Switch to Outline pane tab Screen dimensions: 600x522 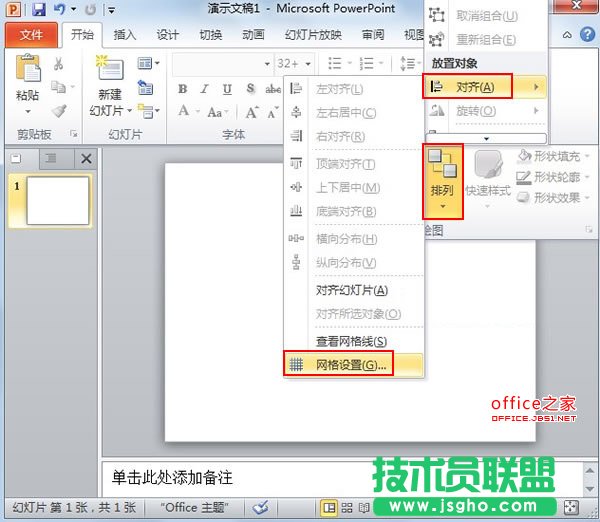pyautogui.click(x=51, y=158)
